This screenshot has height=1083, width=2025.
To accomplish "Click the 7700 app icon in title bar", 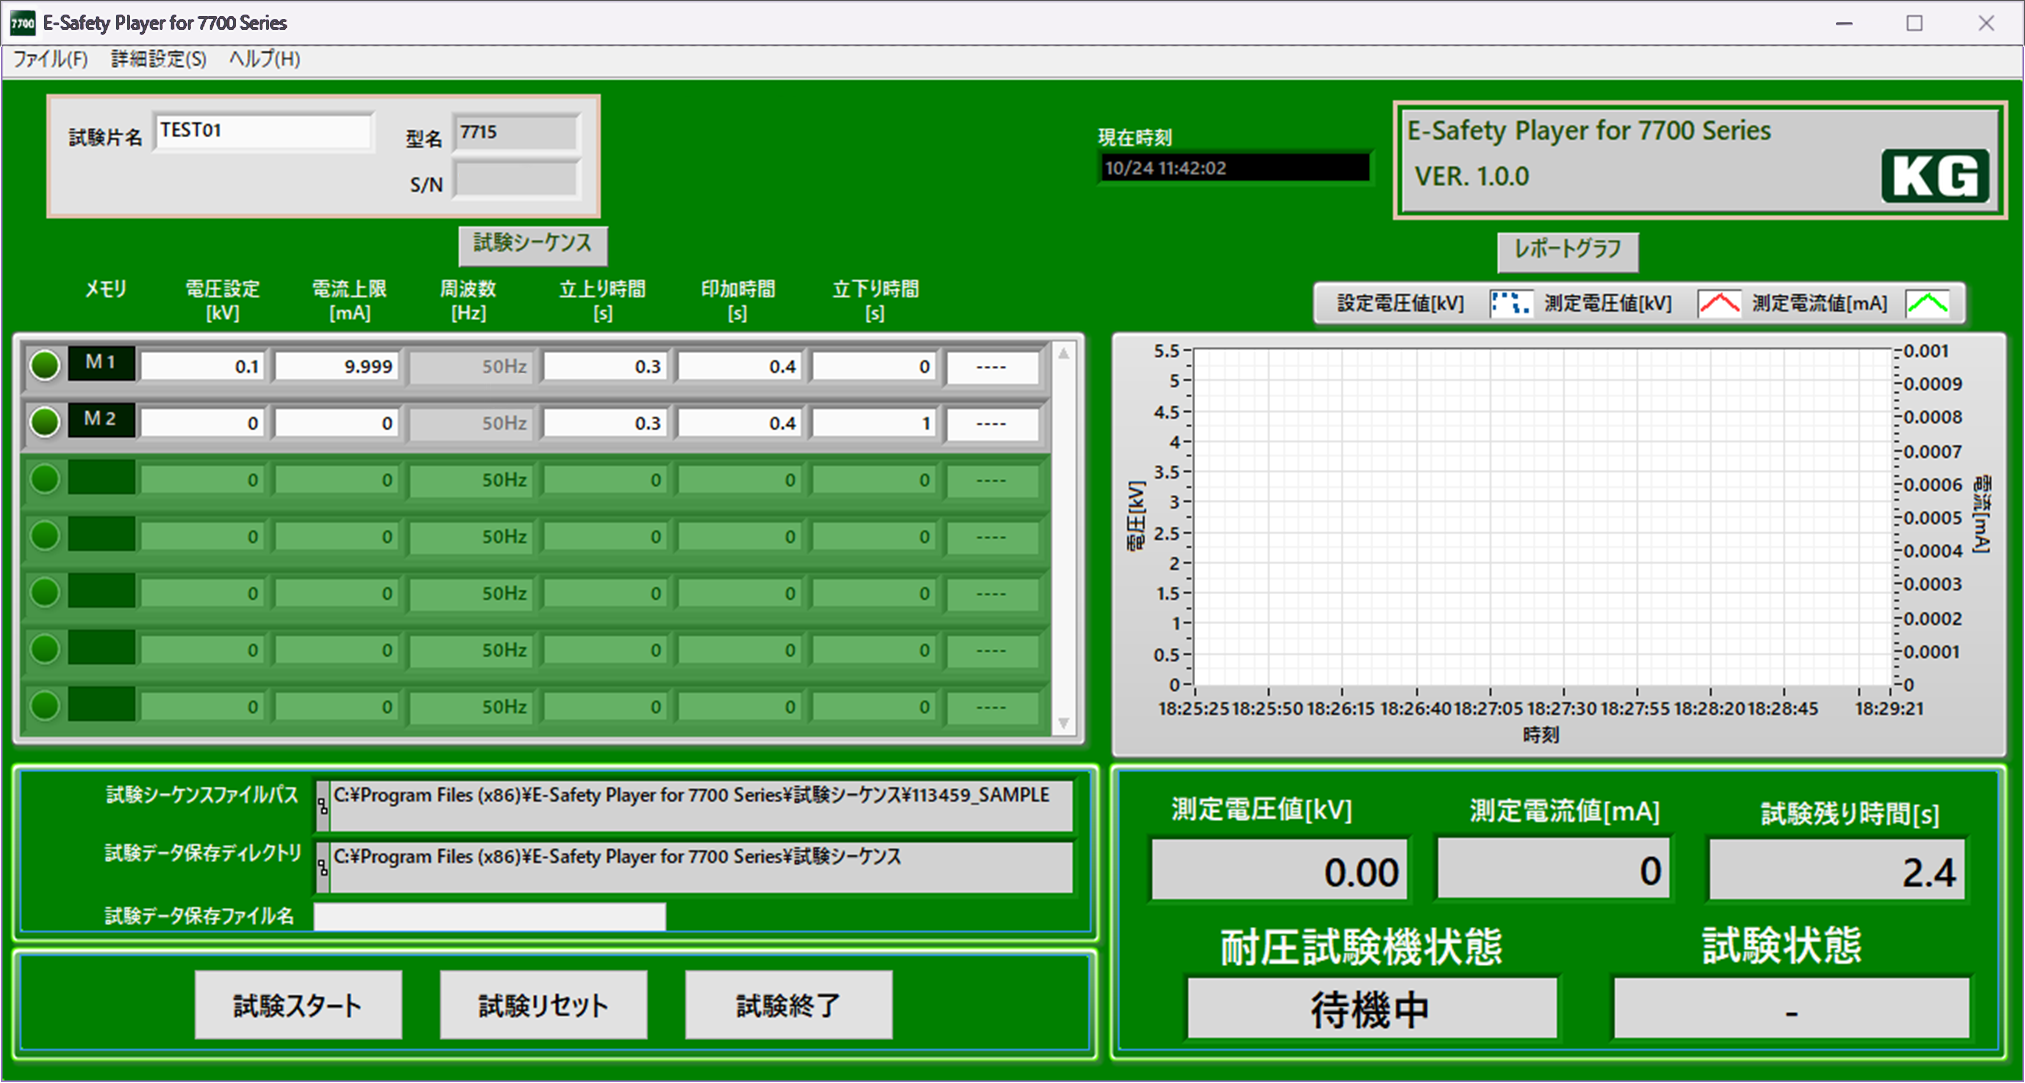I will pos(22,23).
